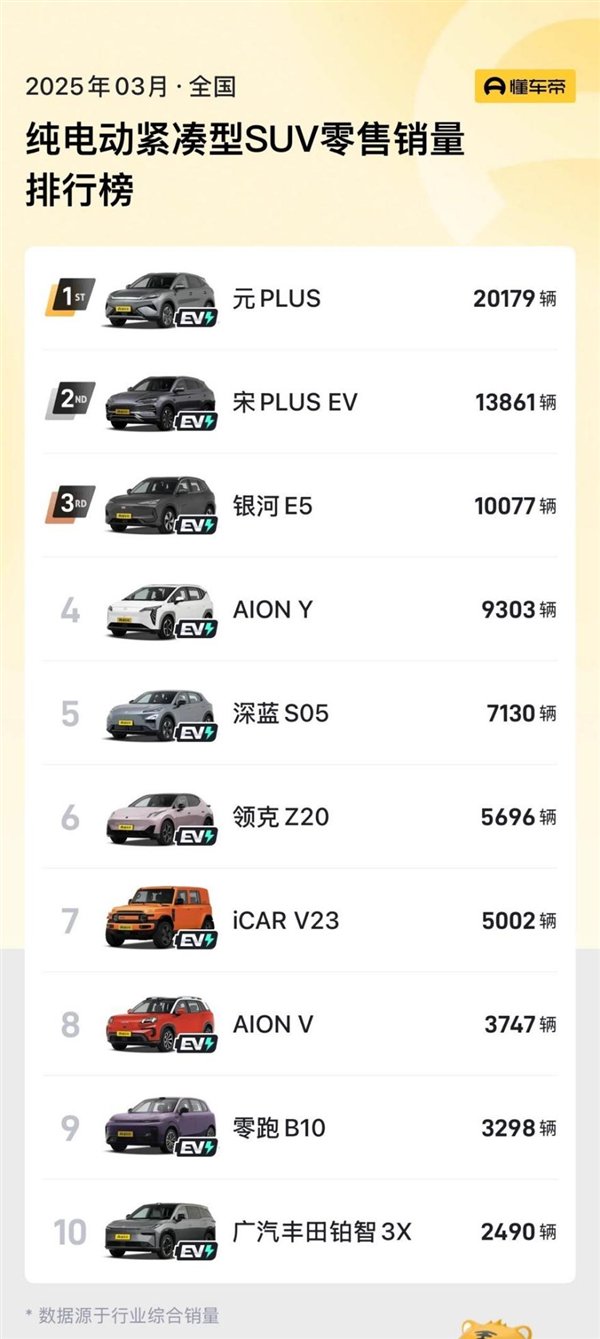Click the 1ST gold rank badge
This screenshot has width=600, height=1339.
[x=70, y=297]
